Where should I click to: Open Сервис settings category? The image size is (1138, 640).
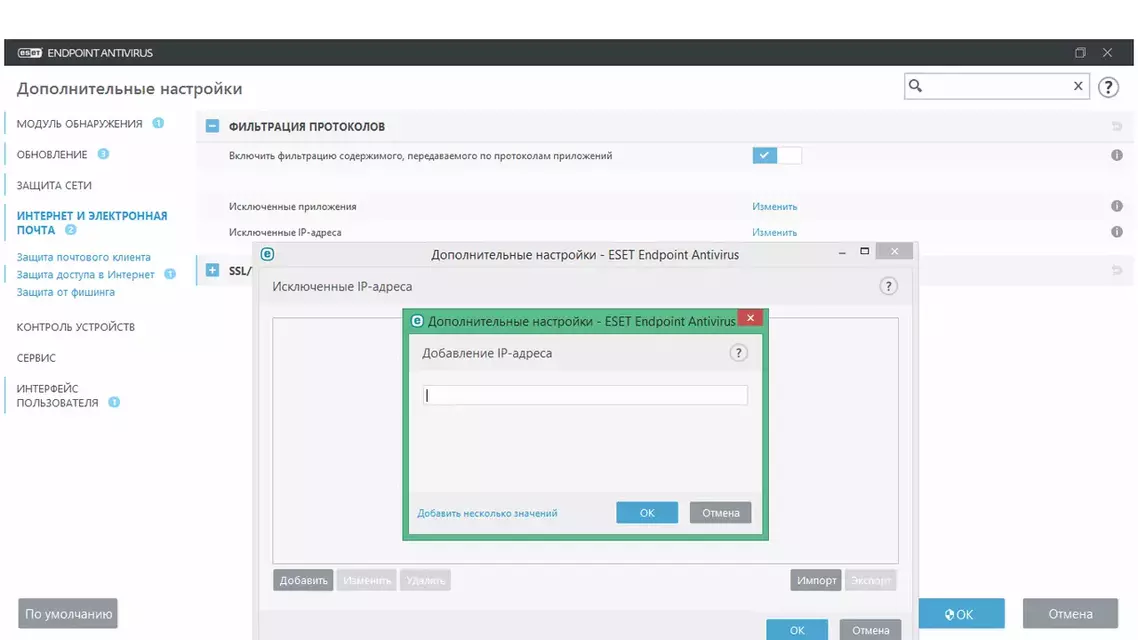pyautogui.click(x=36, y=358)
